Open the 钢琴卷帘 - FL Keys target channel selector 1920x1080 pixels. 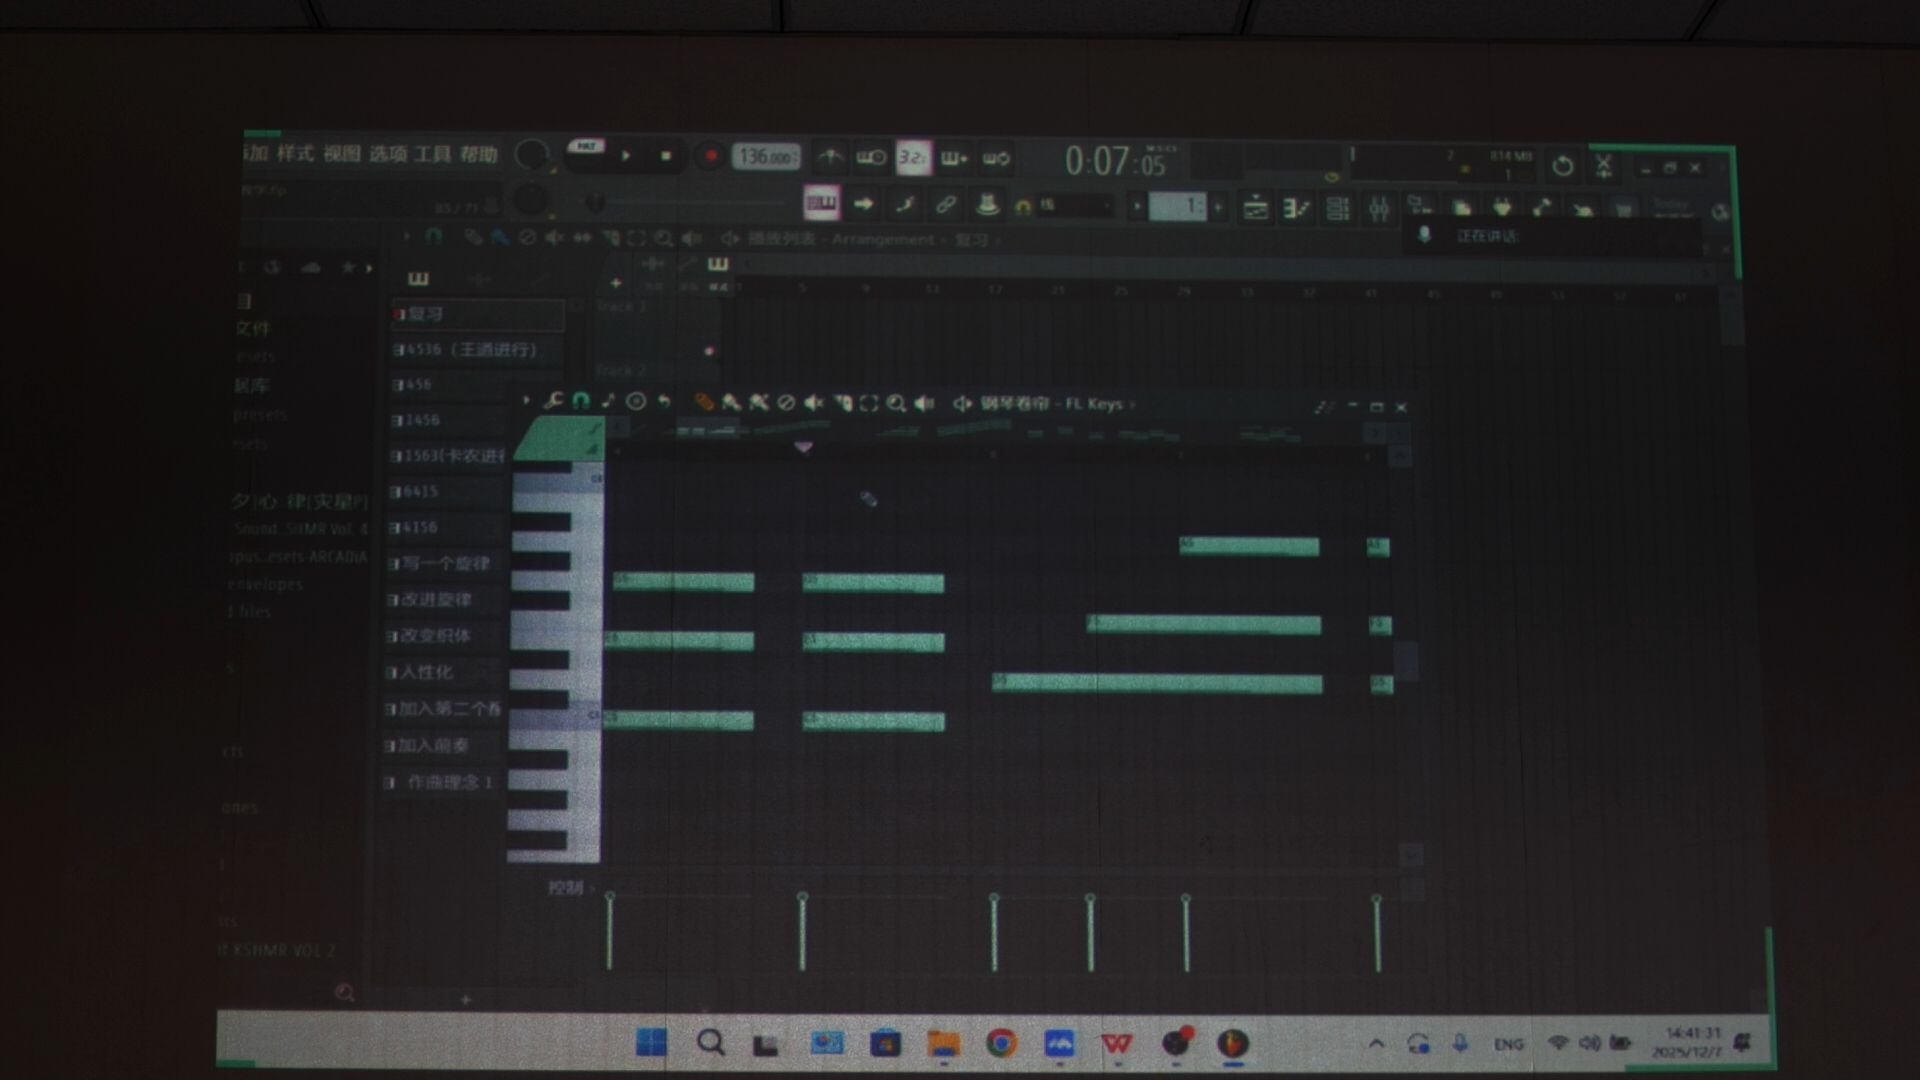(1058, 404)
